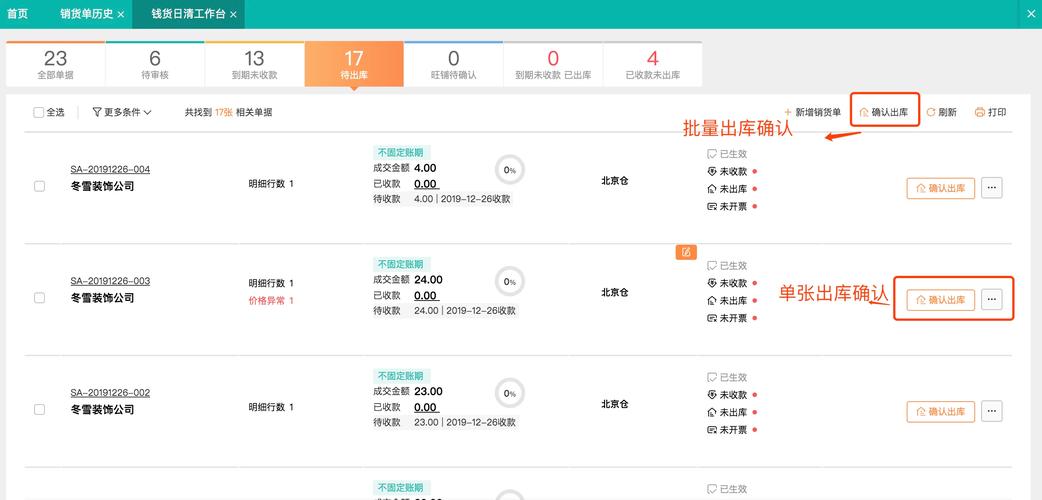Click 未出库 status icon of SA-20191226-002
The image size is (1042, 500).
point(712,412)
